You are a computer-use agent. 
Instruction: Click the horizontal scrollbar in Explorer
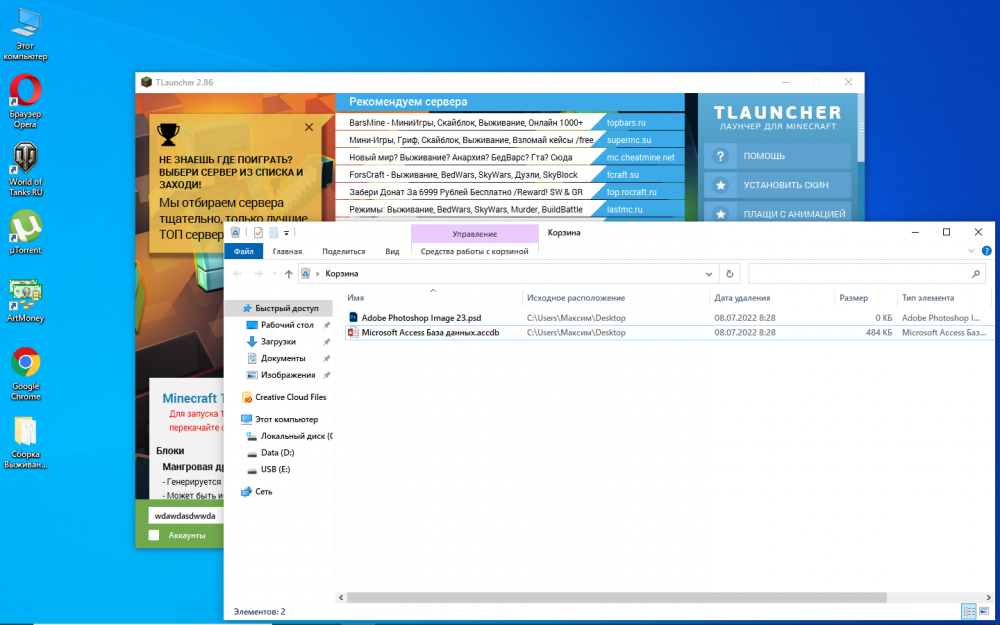click(617, 598)
